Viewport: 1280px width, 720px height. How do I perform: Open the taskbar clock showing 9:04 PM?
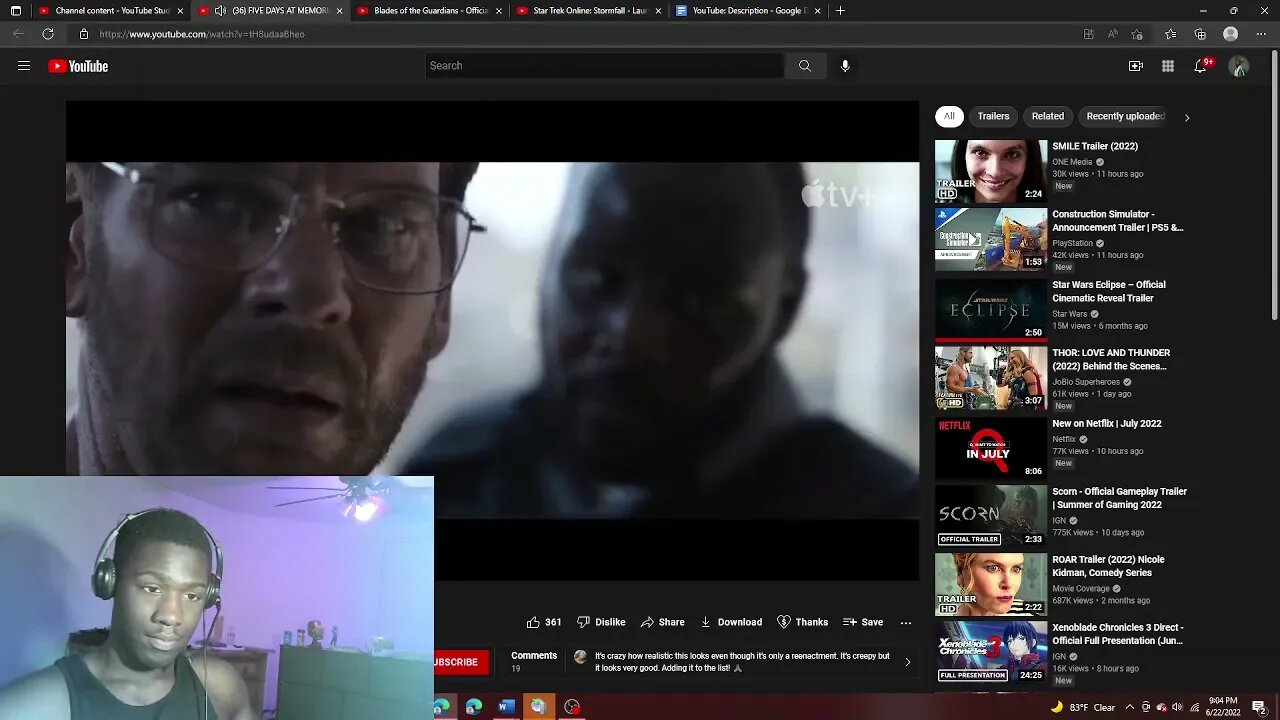click(1222, 707)
